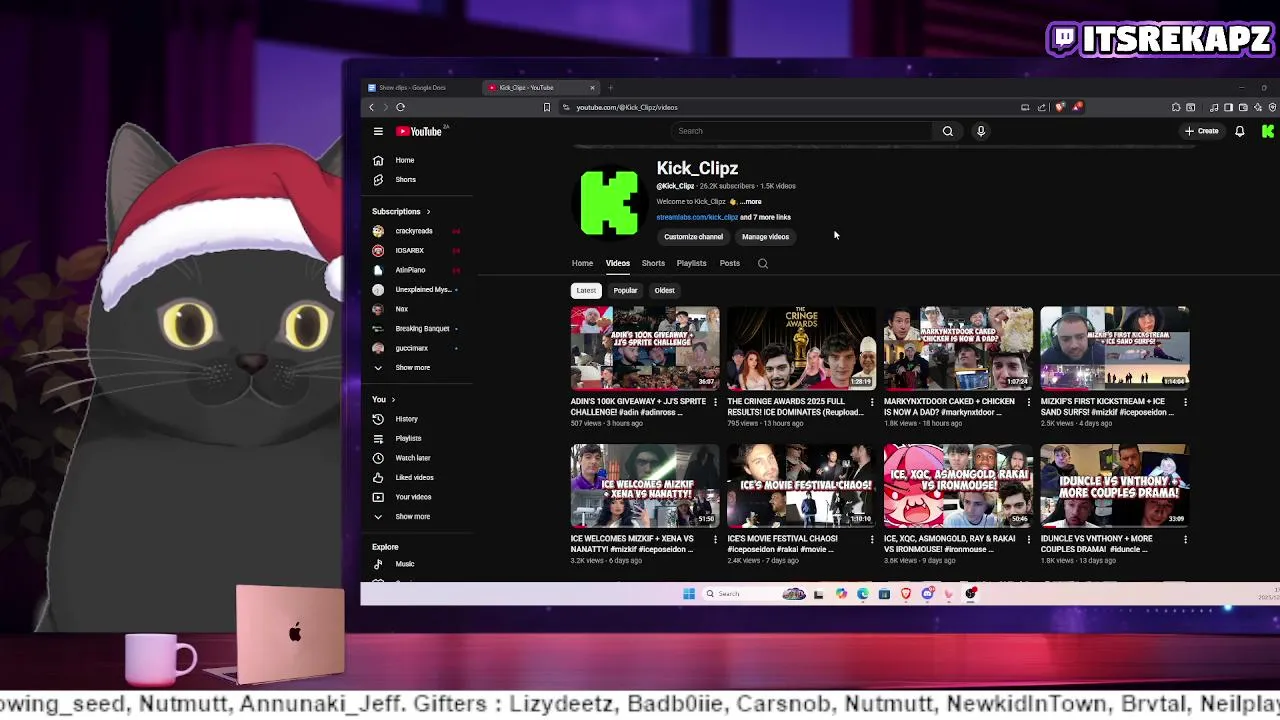The height and width of the screenshot is (720, 1280).
Task: Open the AtinPiano subscription
Action: click(411, 270)
